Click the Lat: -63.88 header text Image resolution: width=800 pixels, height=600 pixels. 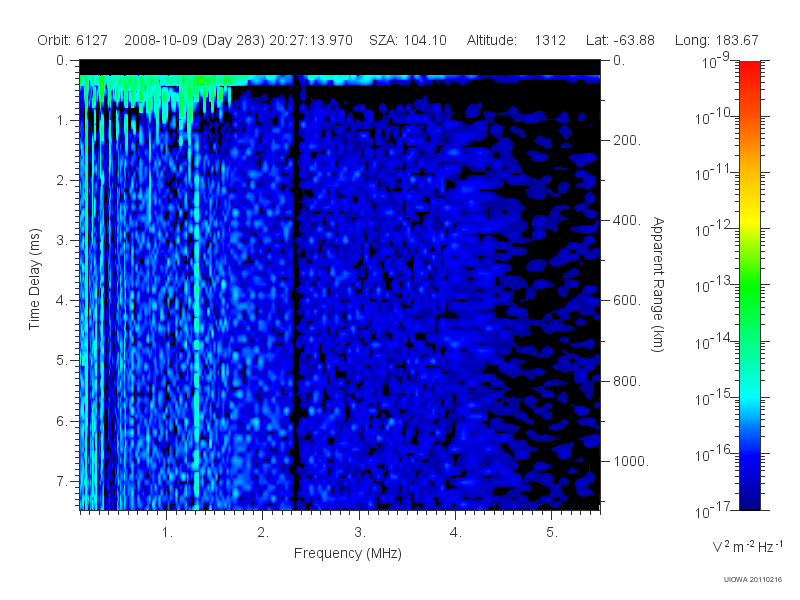pyautogui.click(x=620, y=40)
